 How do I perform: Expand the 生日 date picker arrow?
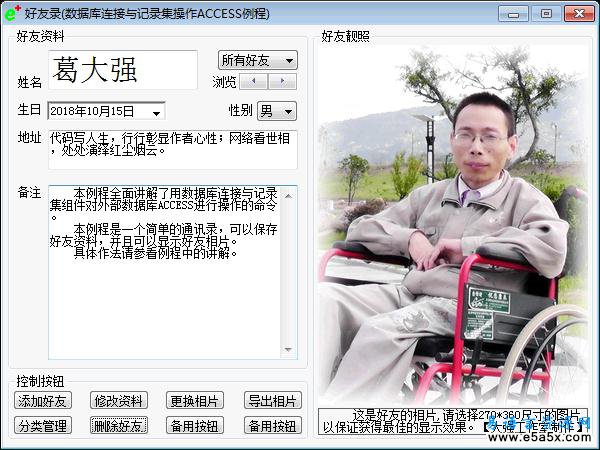pos(157,111)
